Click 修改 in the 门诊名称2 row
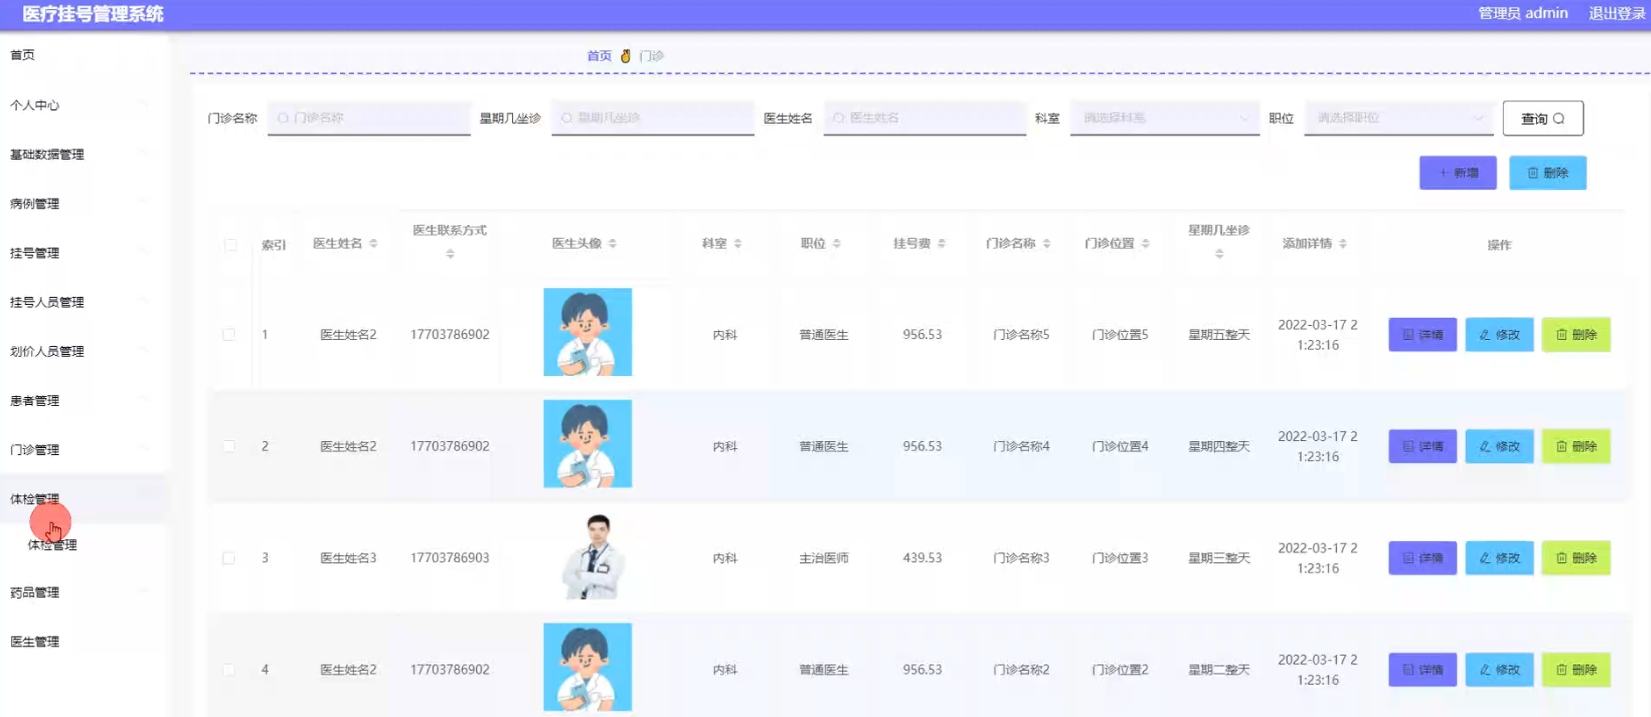Screen dimensions: 1651x717 point(1499,670)
